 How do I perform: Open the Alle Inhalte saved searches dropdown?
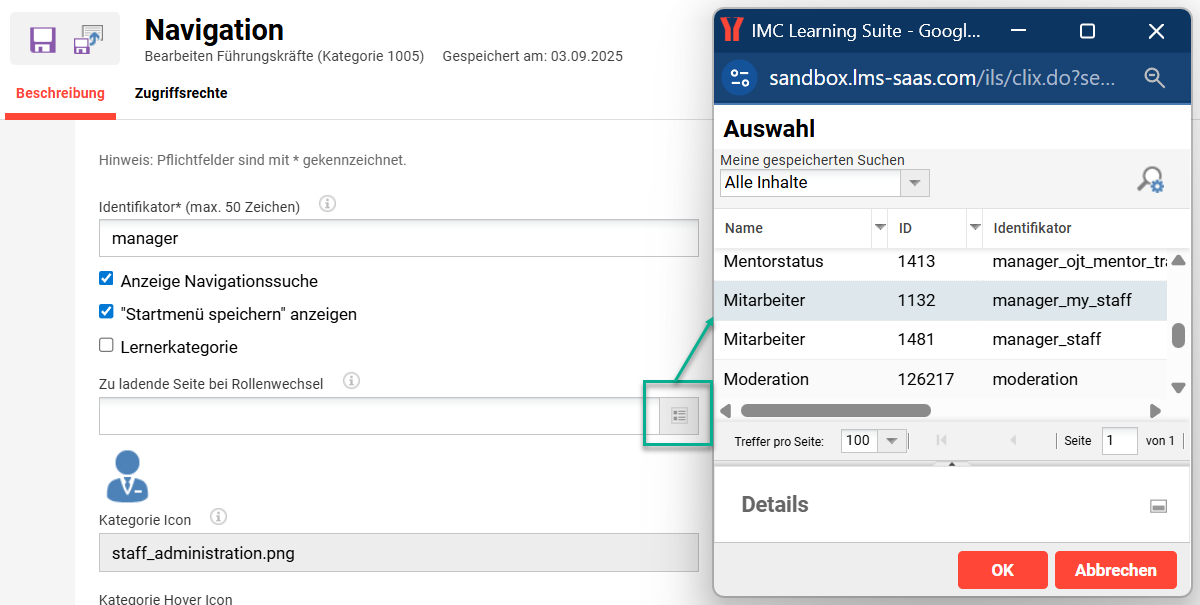pos(915,183)
